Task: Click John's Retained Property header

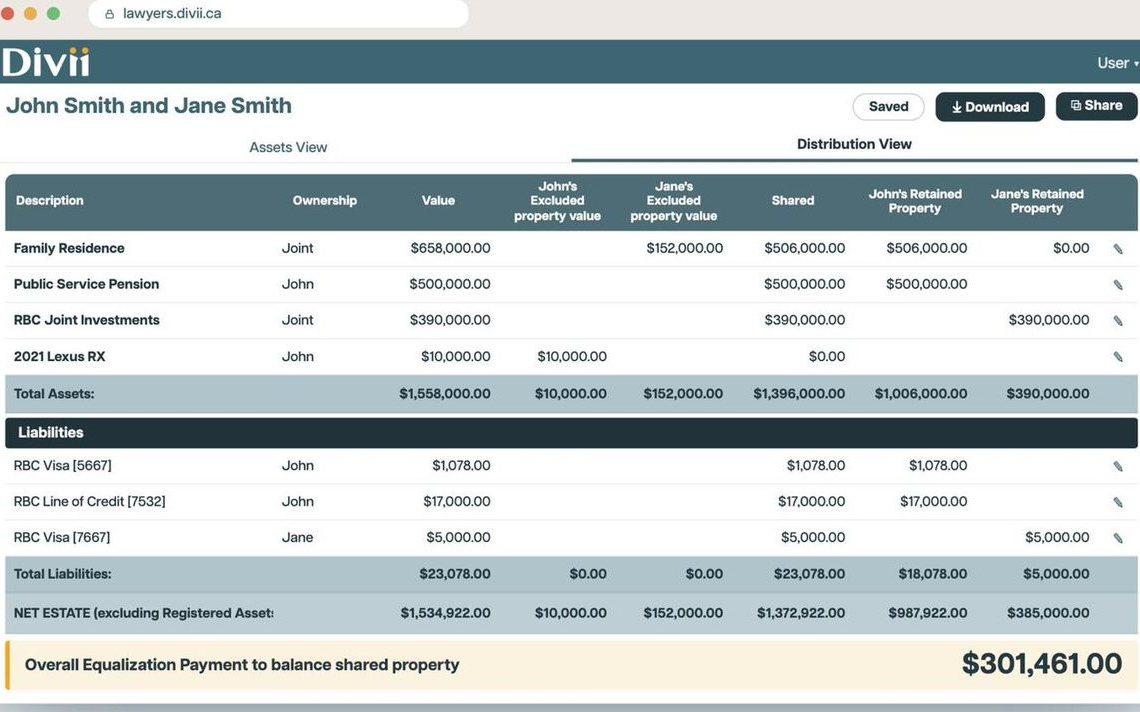Action: pos(915,201)
